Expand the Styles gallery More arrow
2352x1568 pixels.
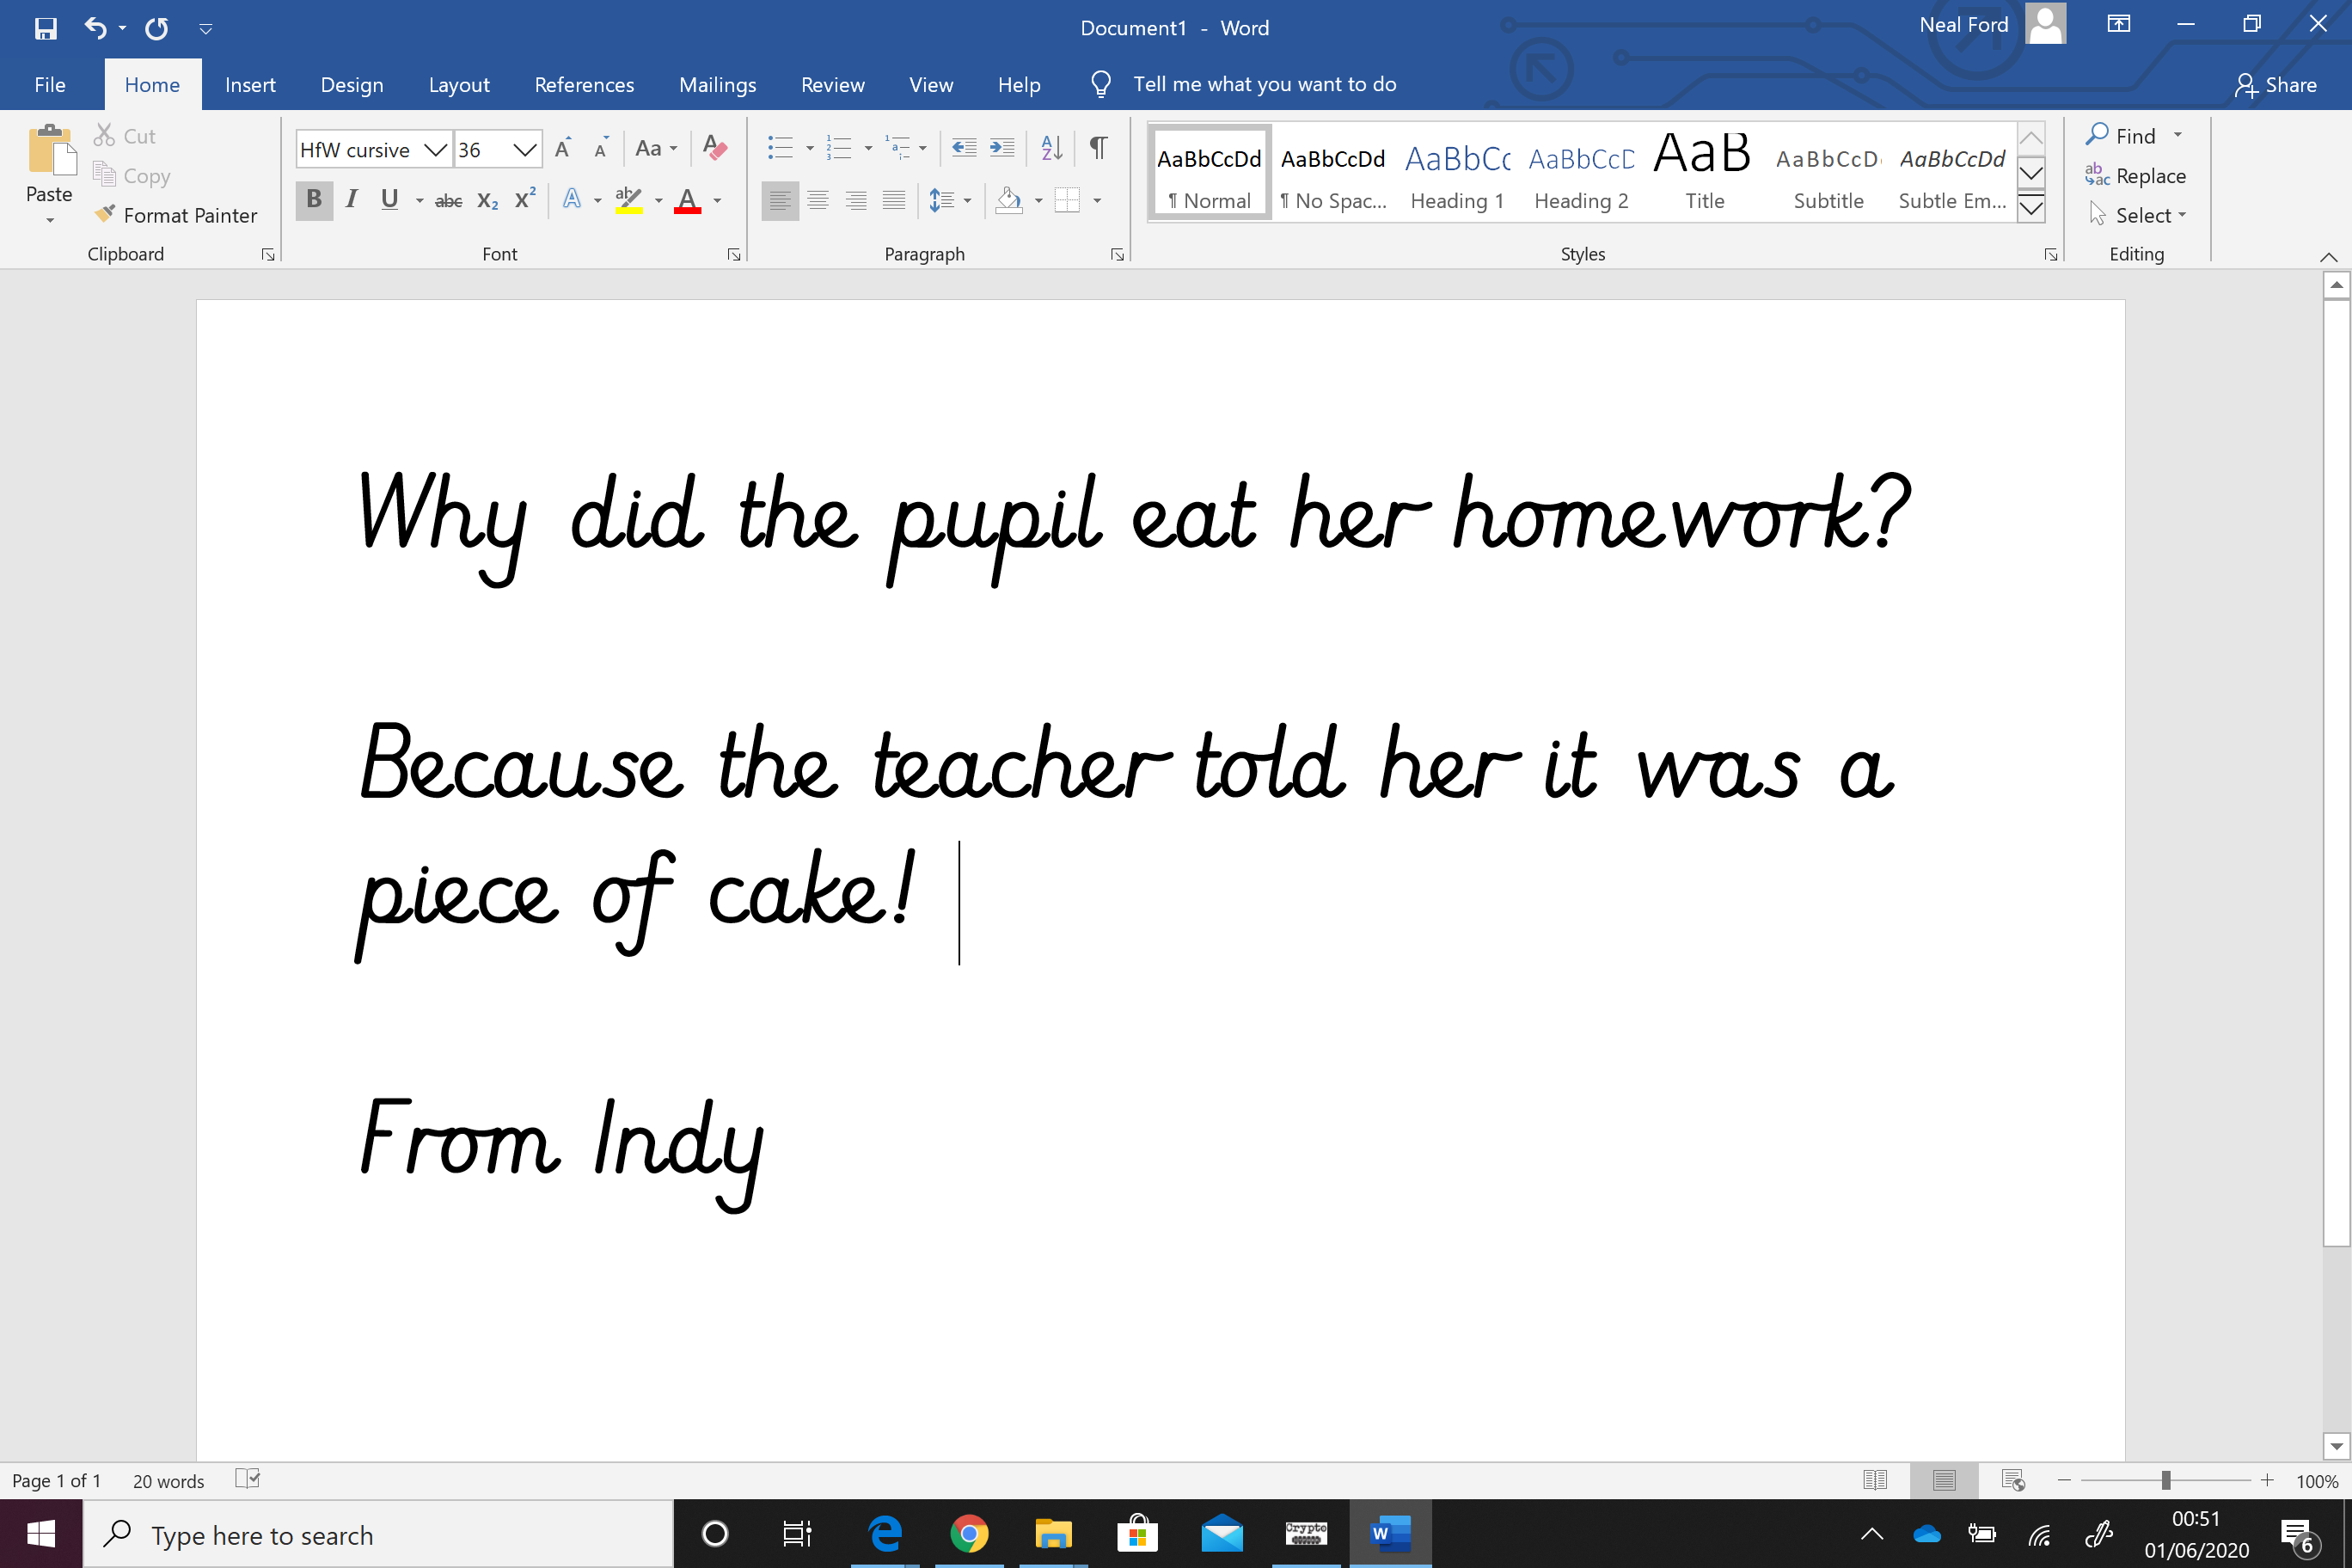(2030, 209)
